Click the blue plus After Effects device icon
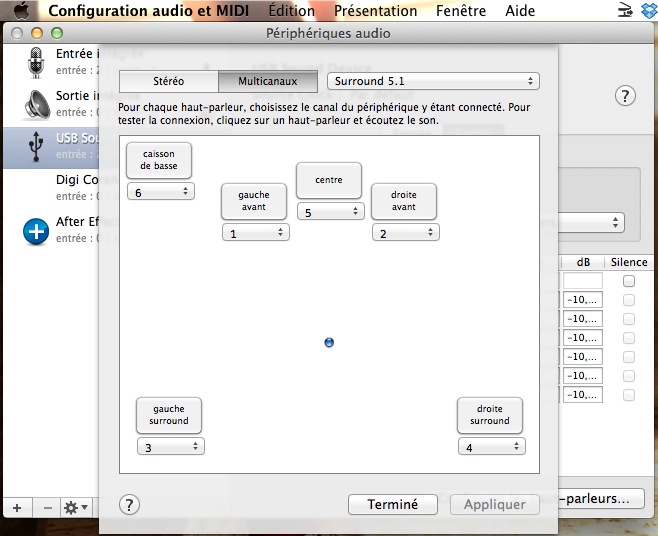This screenshot has width=658, height=536. click(36, 231)
